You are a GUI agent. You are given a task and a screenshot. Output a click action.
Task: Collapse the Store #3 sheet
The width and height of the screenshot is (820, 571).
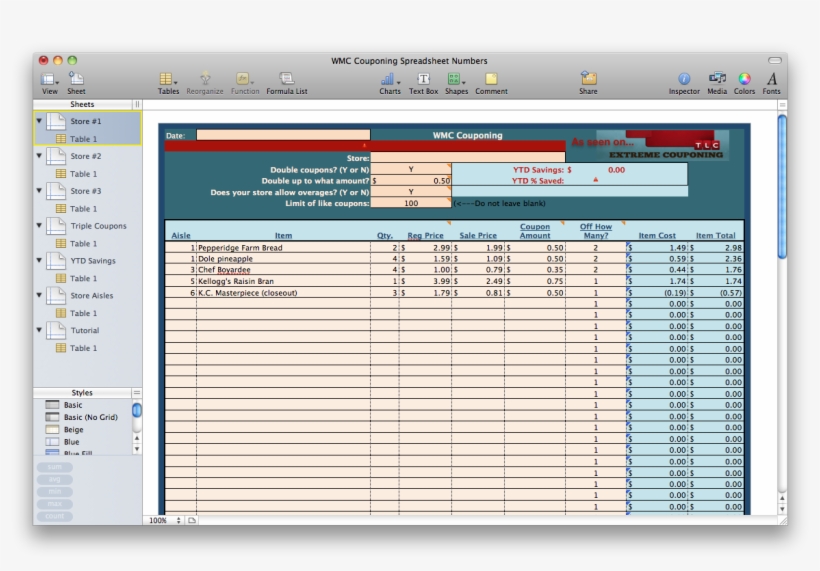tap(39, 191)
